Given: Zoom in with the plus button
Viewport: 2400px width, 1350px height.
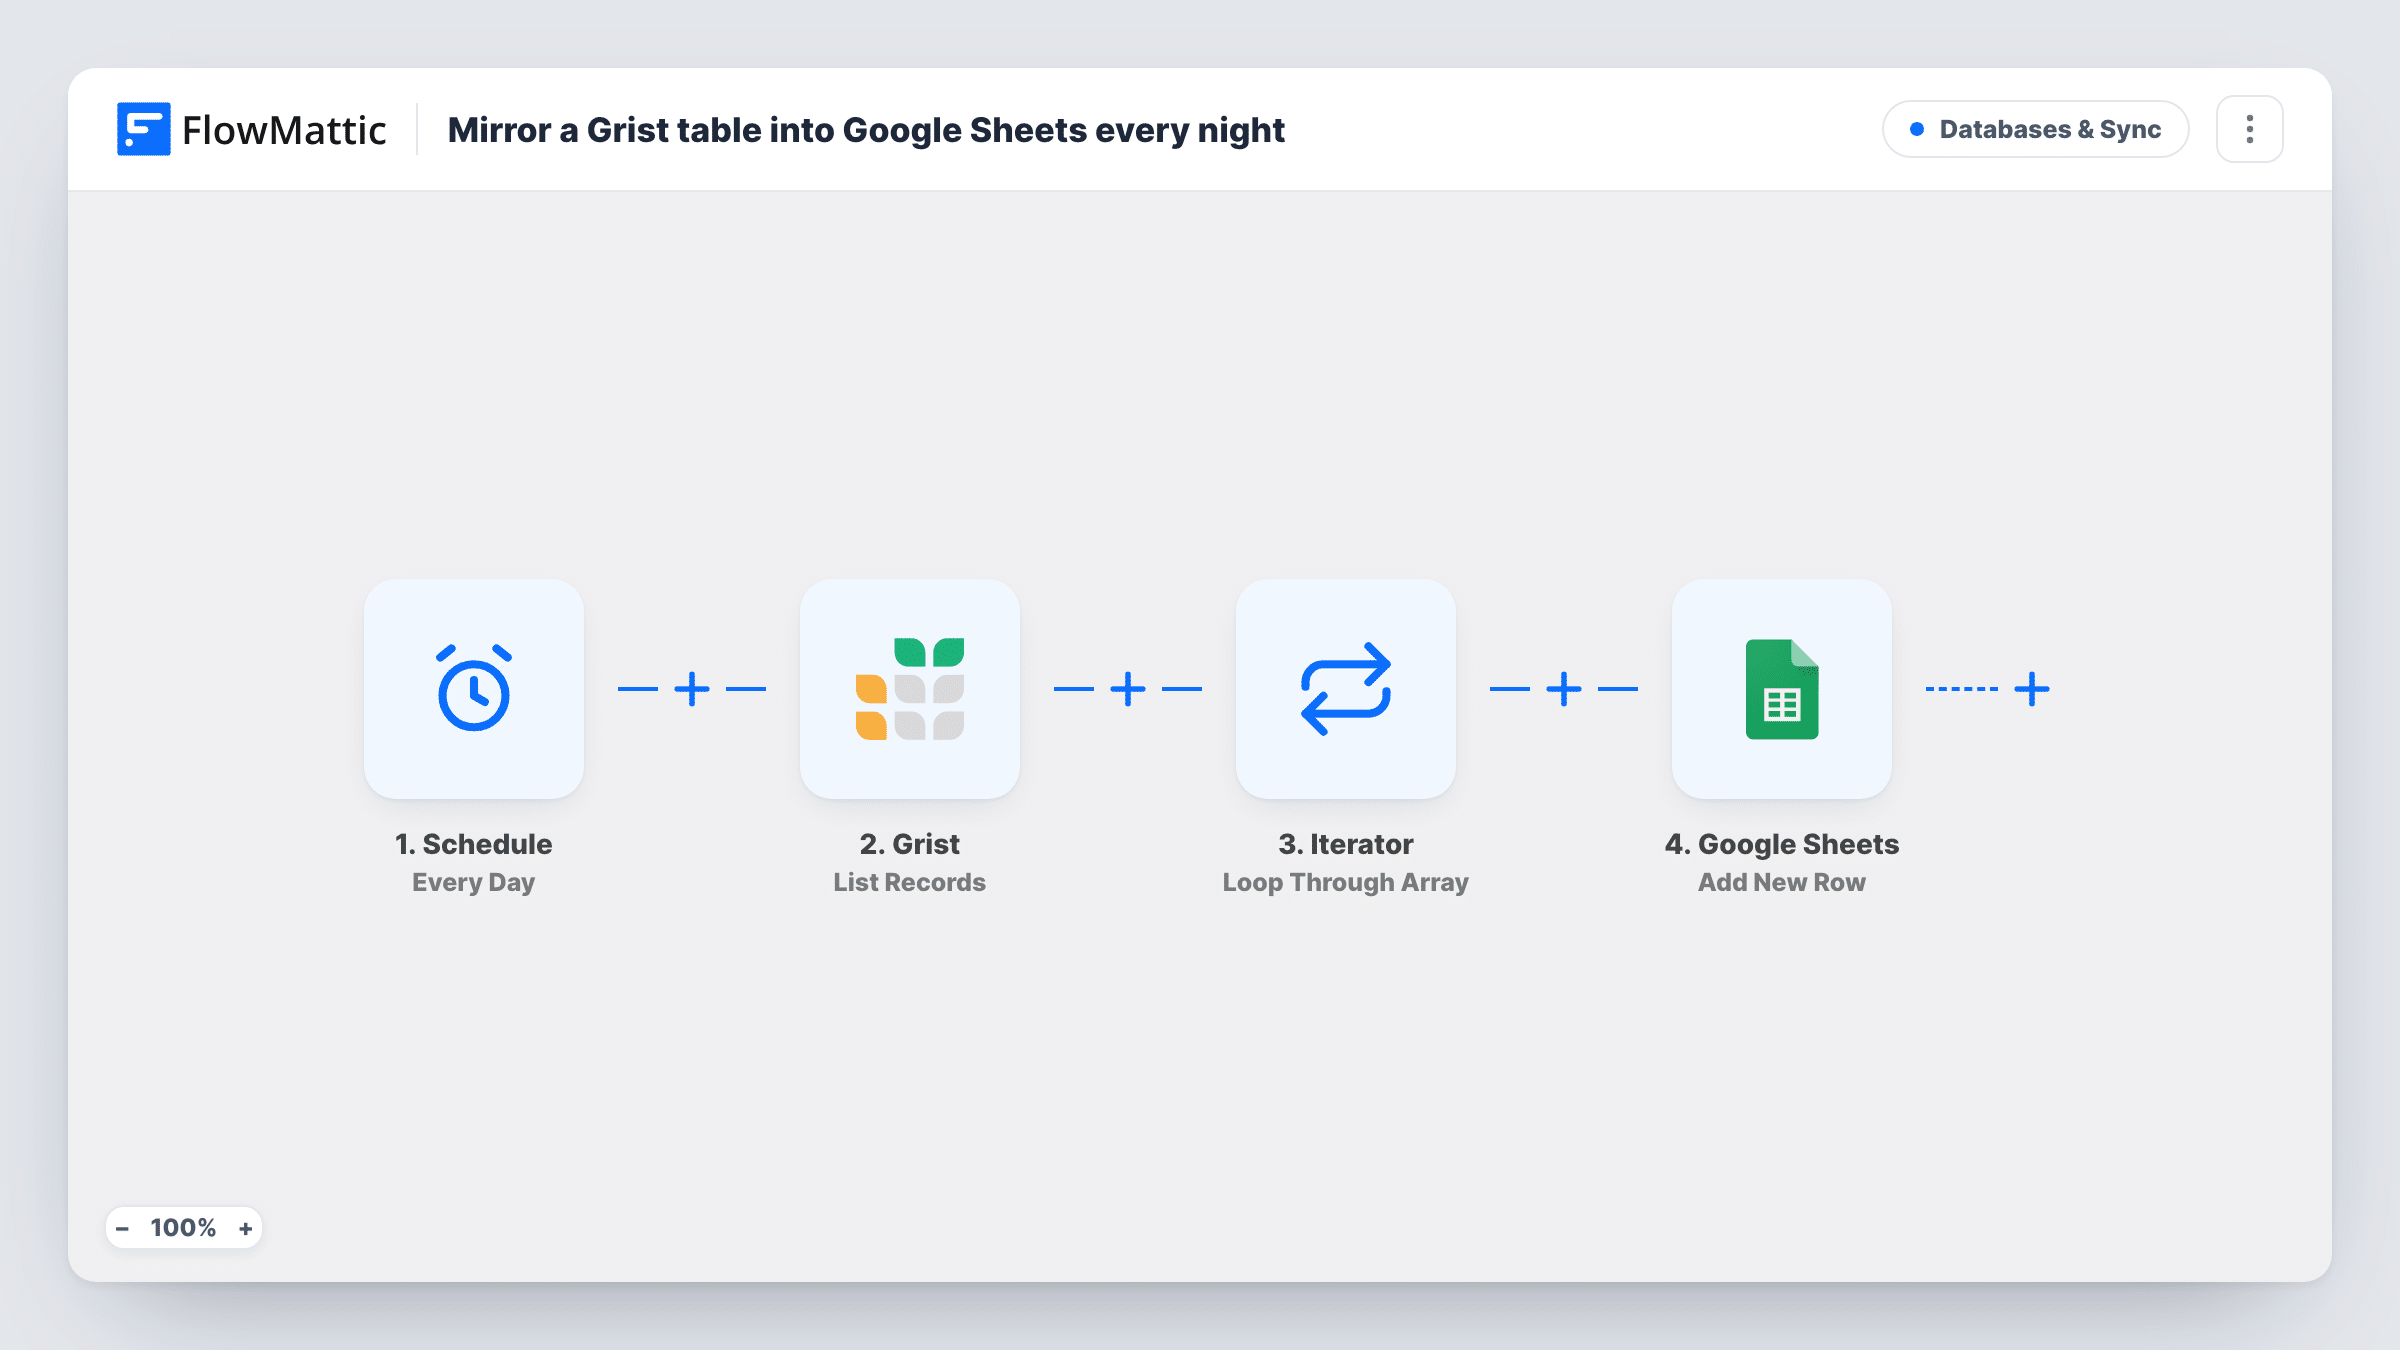Looking at the screenshot, I should 246,1228.
